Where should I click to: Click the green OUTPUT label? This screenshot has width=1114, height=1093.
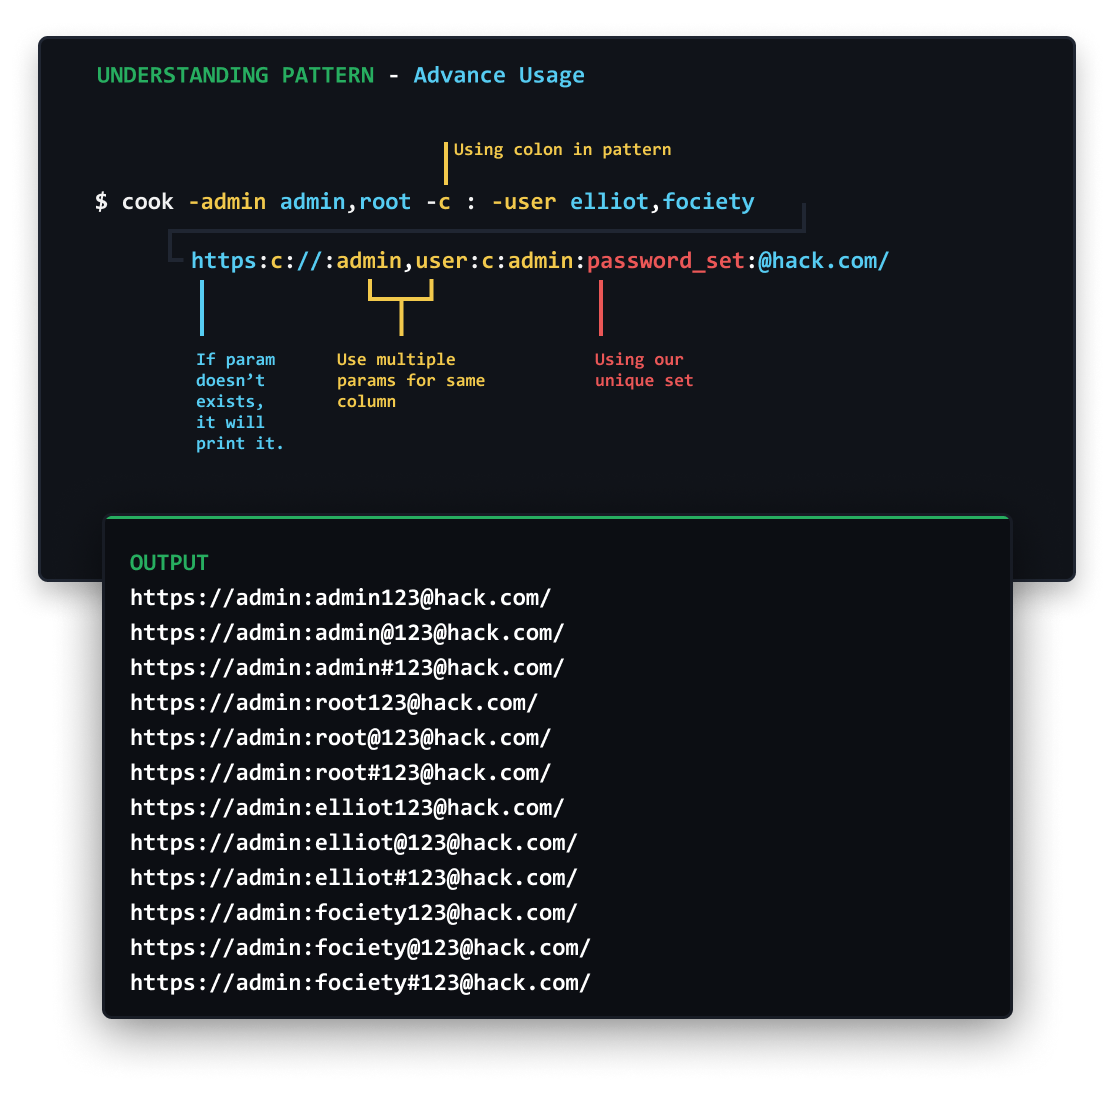pyautogui.click(x=169, y=563)
